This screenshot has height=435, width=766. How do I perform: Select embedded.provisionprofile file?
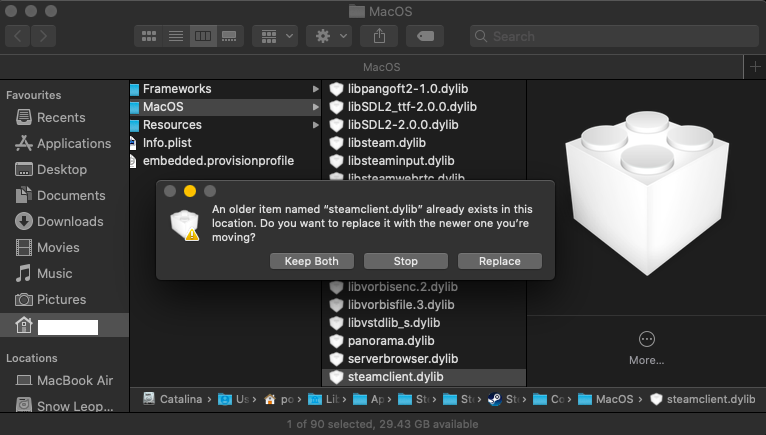(212, 161)
